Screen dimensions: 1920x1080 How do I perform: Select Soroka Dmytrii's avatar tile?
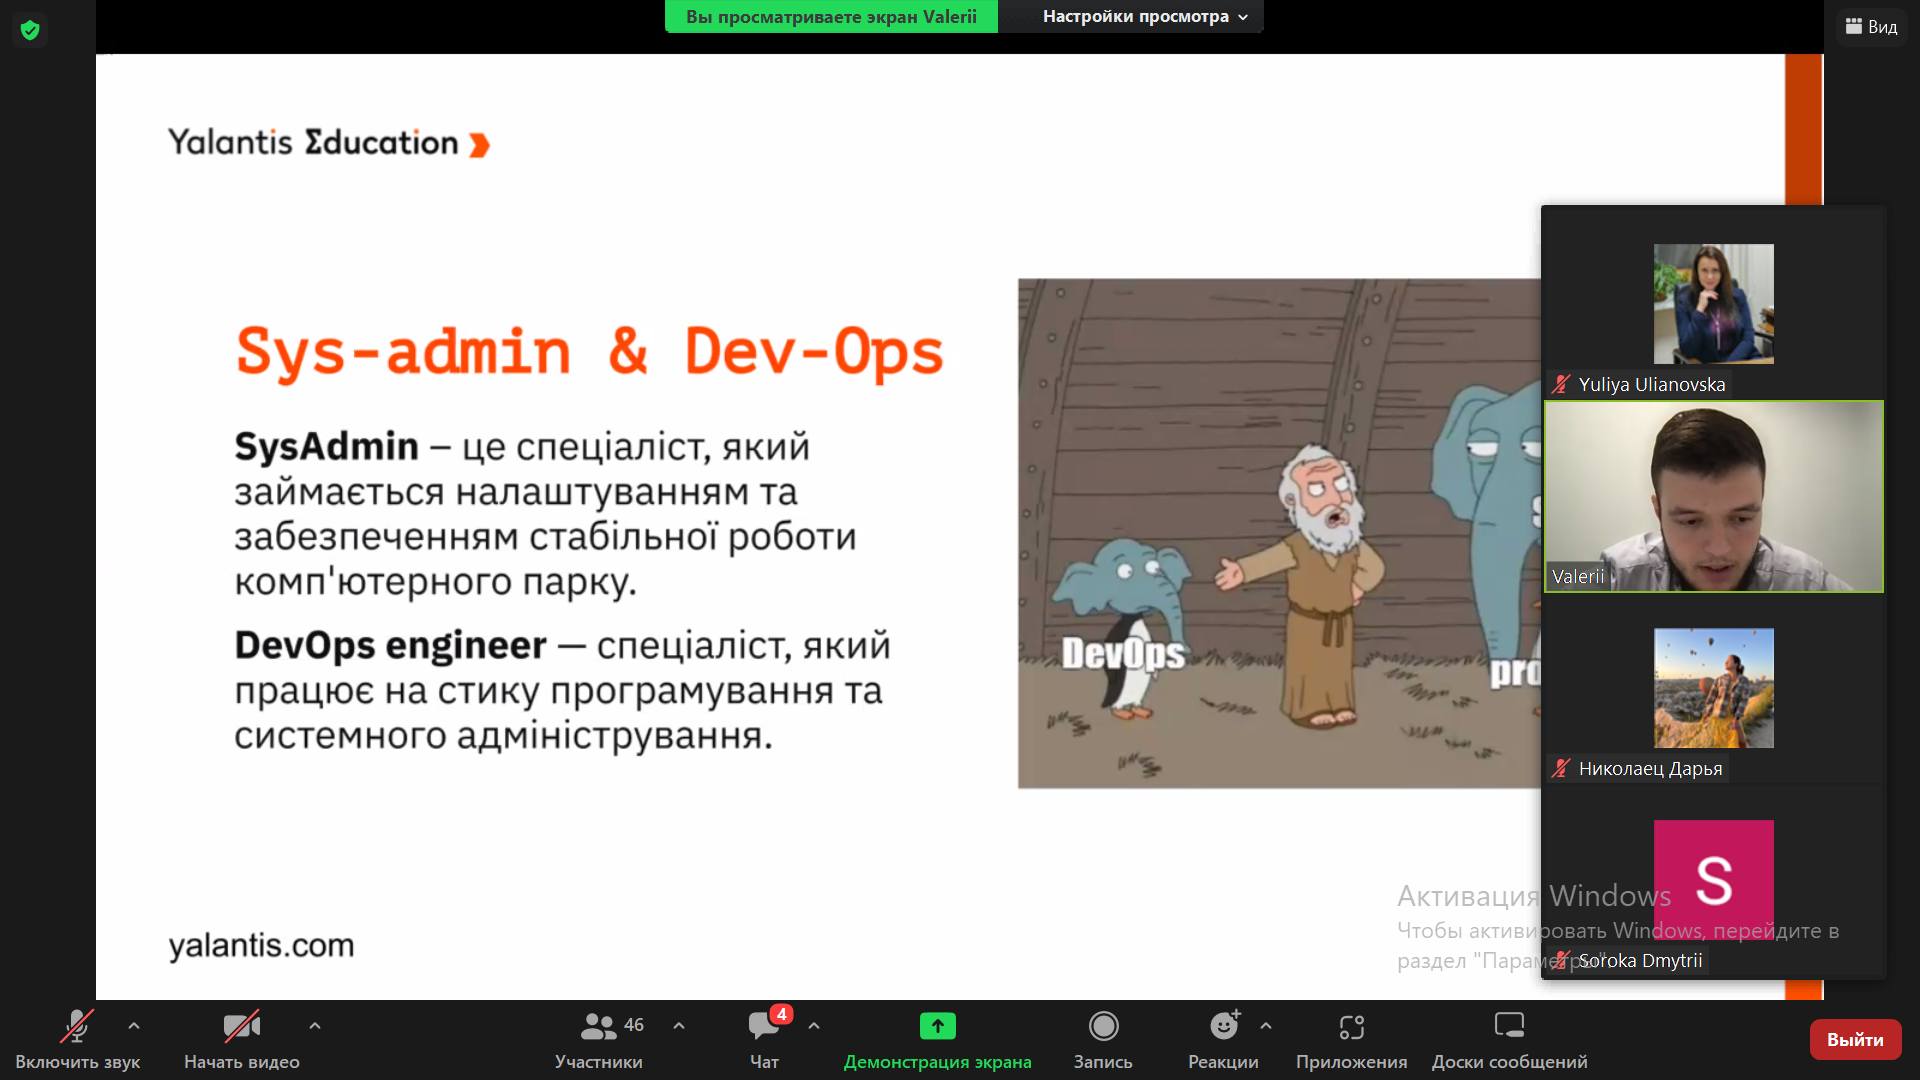(x=1713, y=880)
